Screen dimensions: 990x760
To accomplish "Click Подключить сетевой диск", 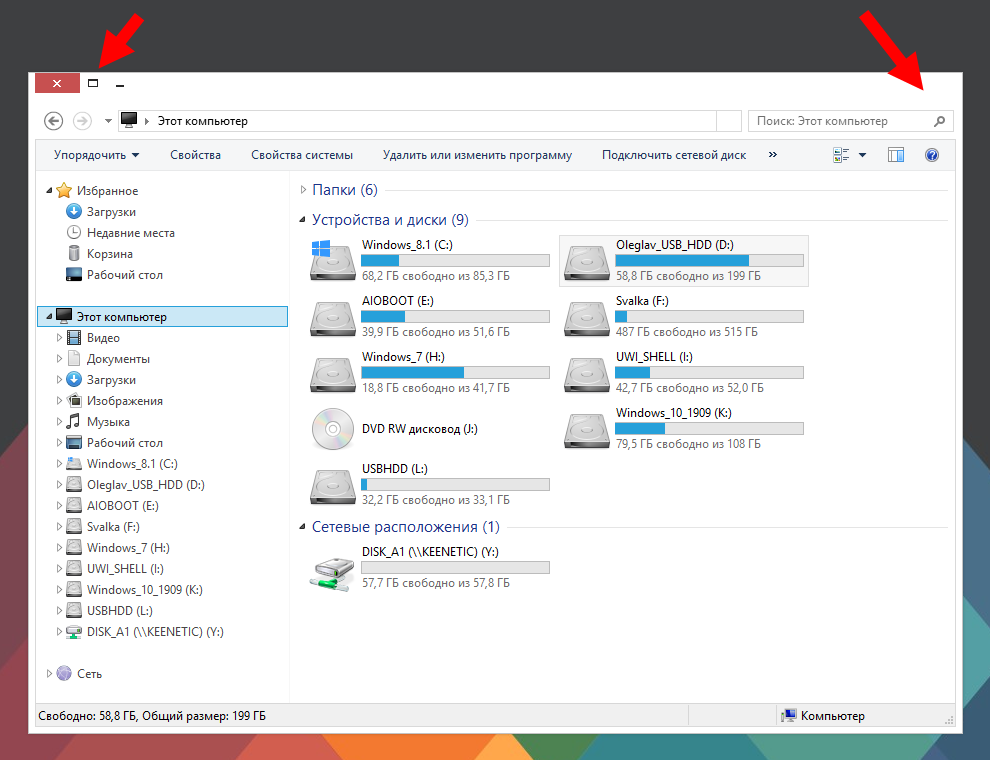I will [x=674, y=155].
